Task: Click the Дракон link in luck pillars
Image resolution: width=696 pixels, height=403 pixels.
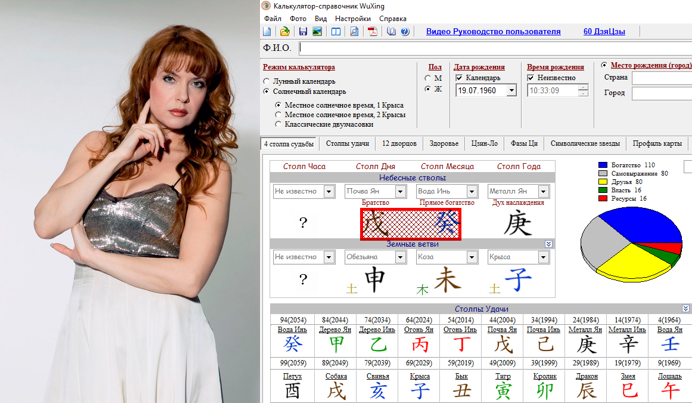Action: tap(586, 376)
